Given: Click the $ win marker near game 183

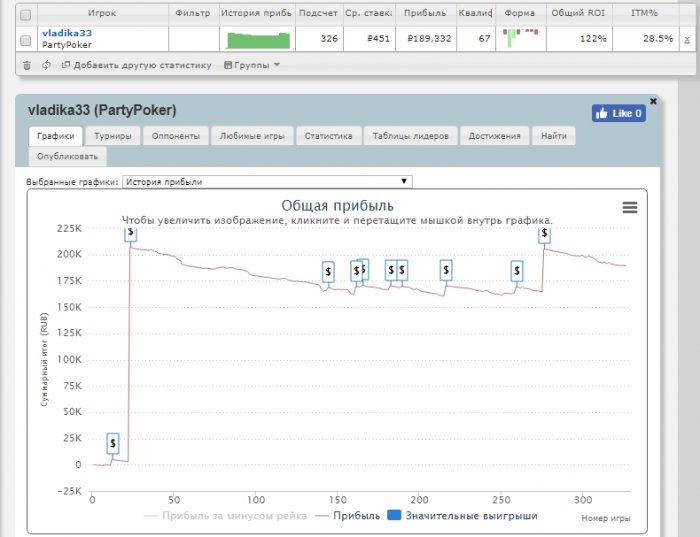Looking at the screenshot, I should [391, 270].
